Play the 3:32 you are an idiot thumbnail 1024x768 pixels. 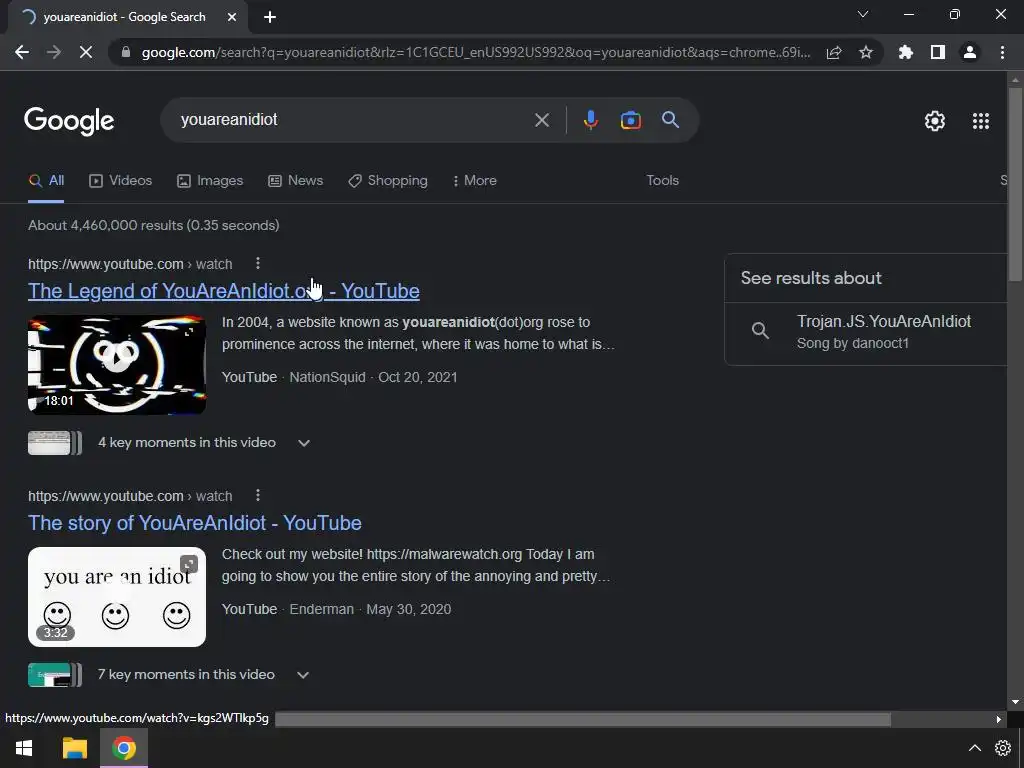pyautogui.click(x=117, y=597)
